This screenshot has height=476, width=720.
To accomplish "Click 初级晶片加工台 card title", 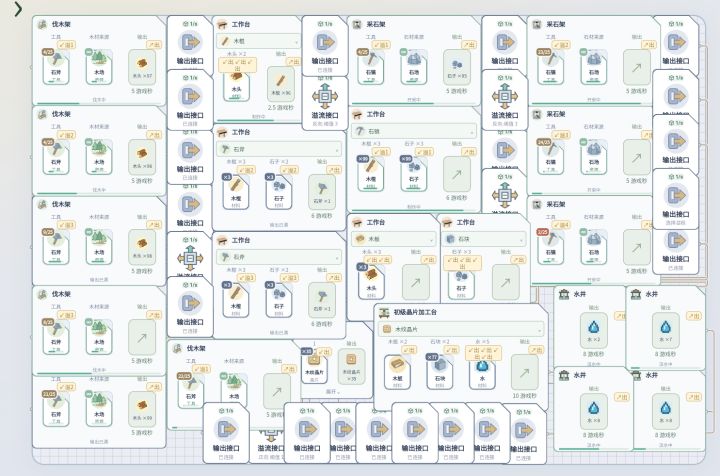I will pos(415,313).
